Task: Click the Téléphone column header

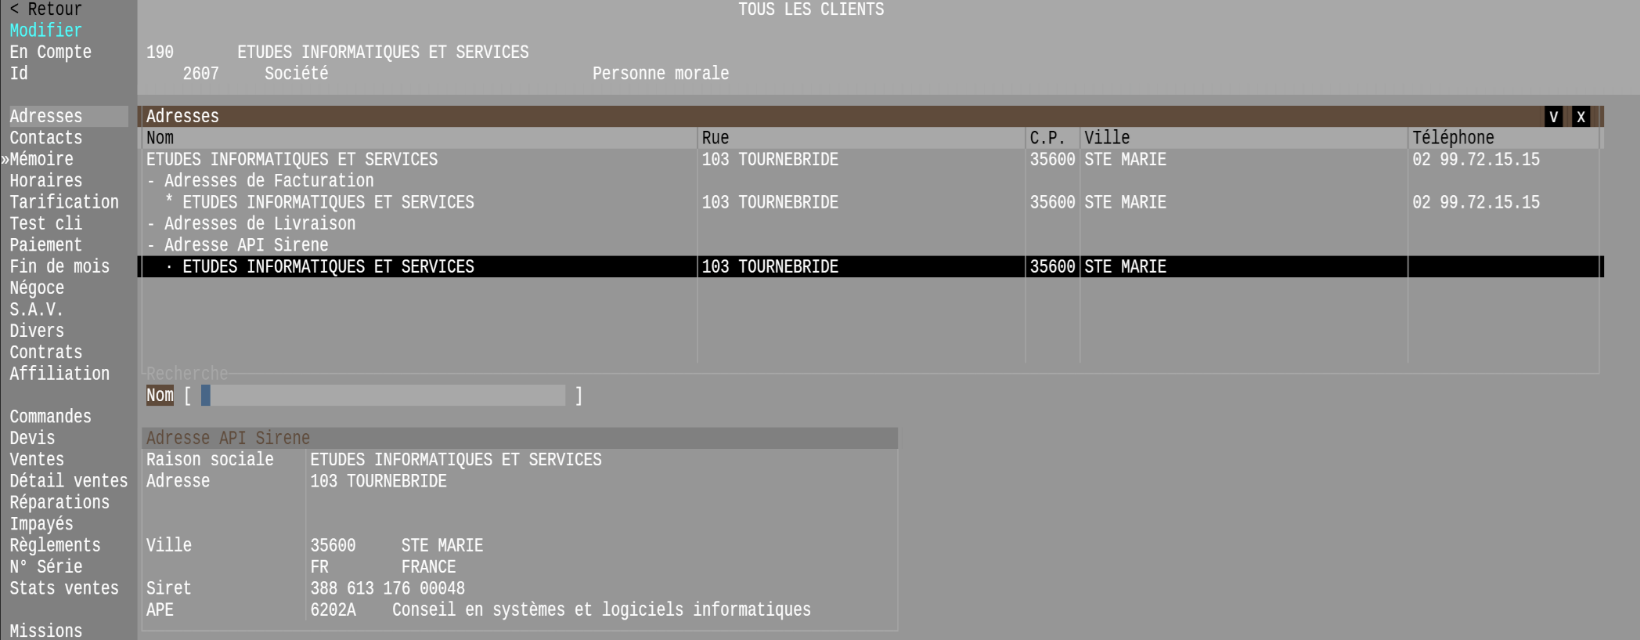Action: point(1453,138)
